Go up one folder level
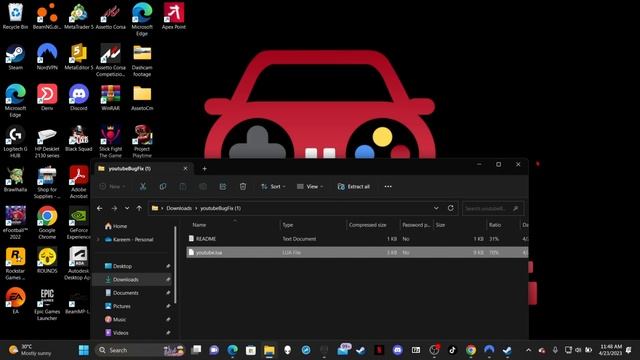Screen dimensions: 640x360 pos(139,208)
